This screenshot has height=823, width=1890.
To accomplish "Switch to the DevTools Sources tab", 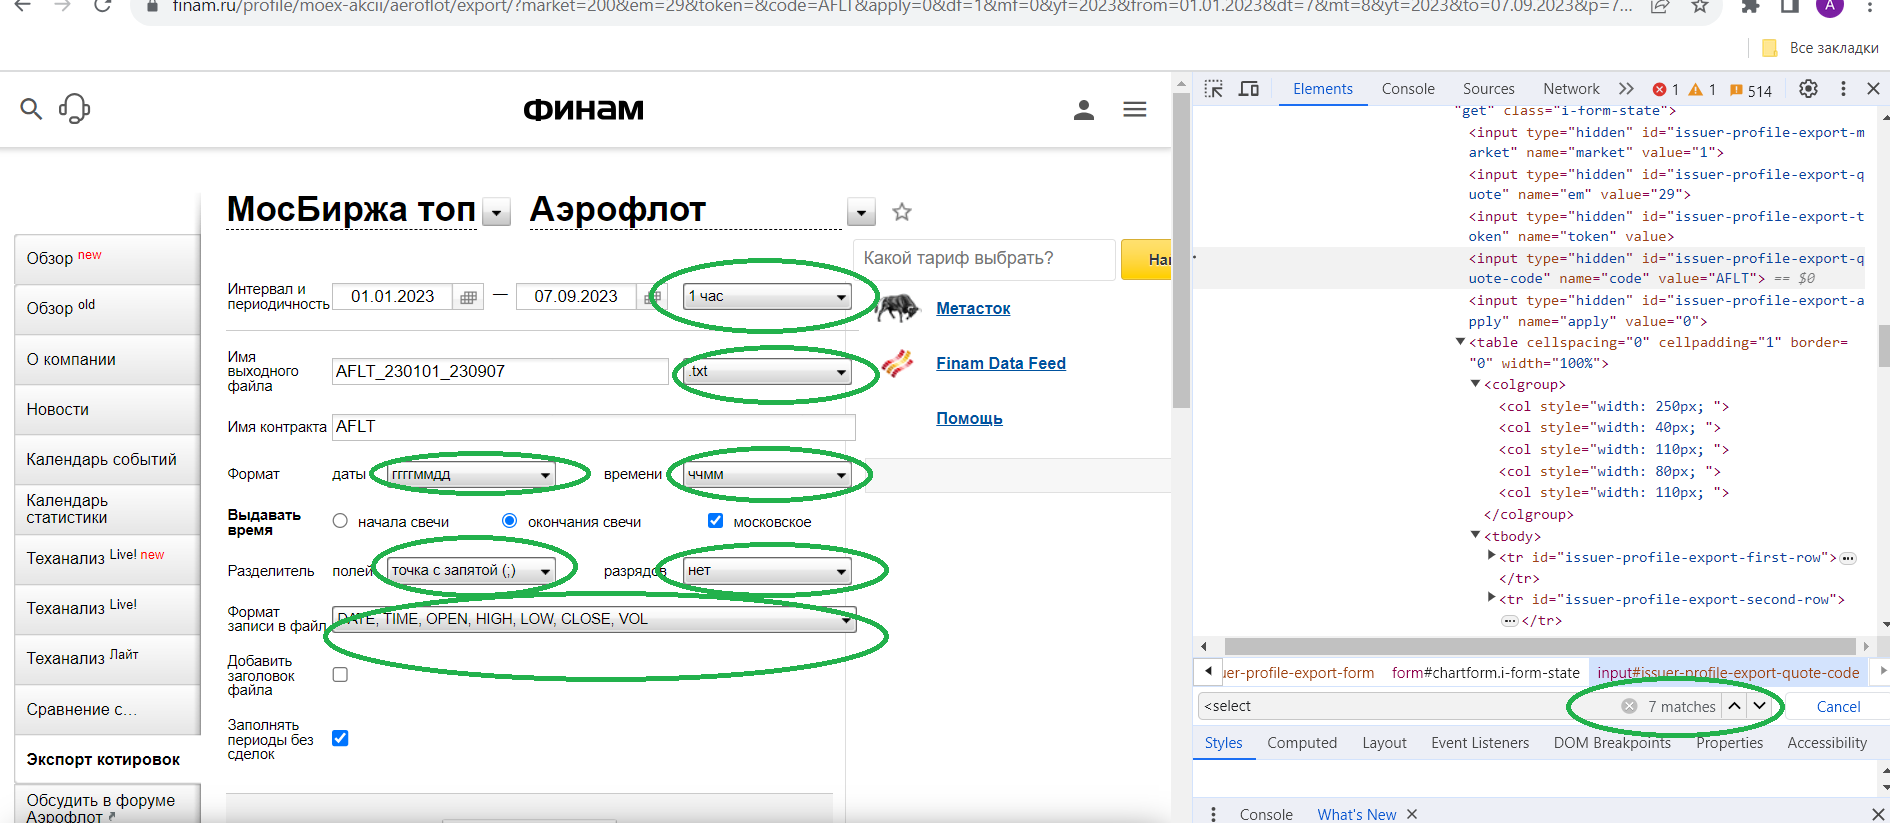I will click(1488, 89).
